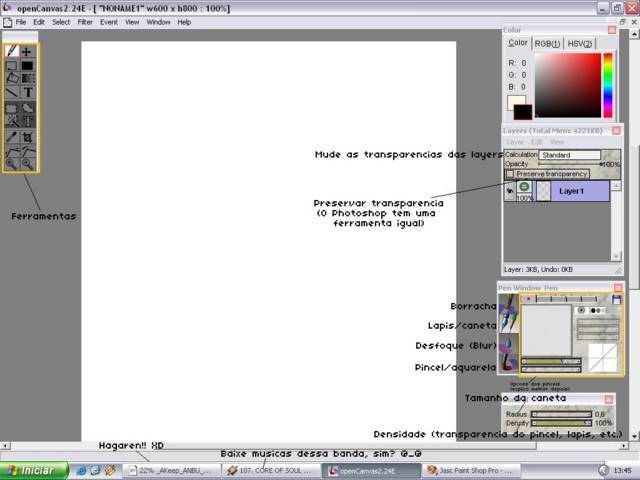Click the pen Density slider
This screenshot has height=480, width=640.
pos(562,423)
